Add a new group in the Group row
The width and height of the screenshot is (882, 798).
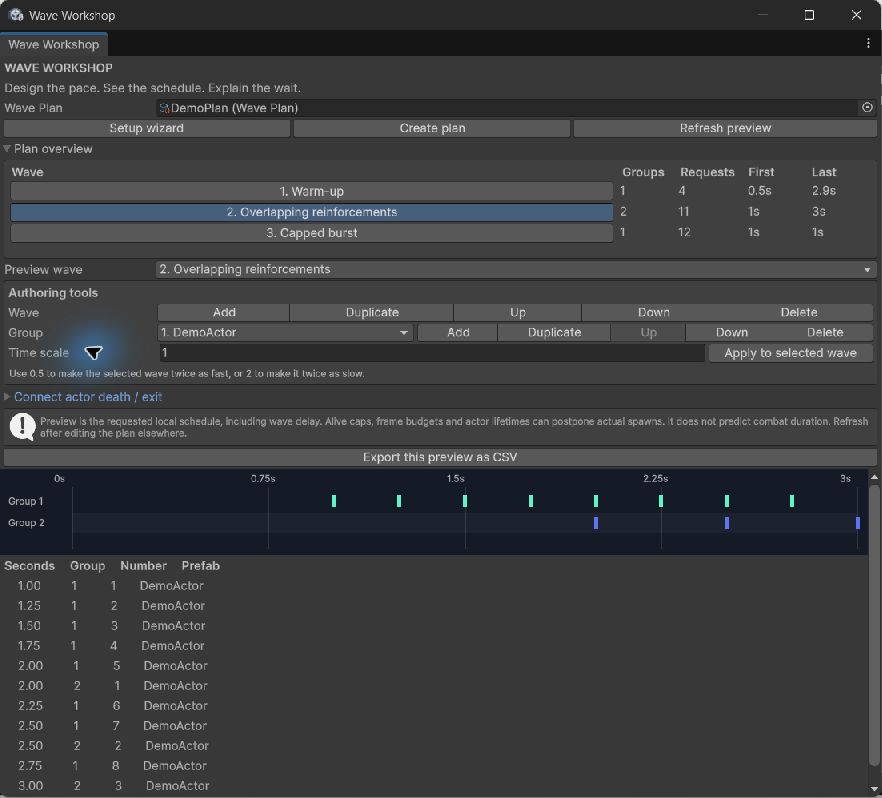click(x=458, y=332)
